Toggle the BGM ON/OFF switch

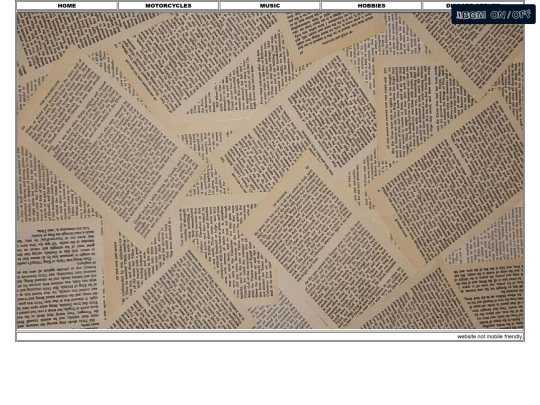tap(493, 14)
